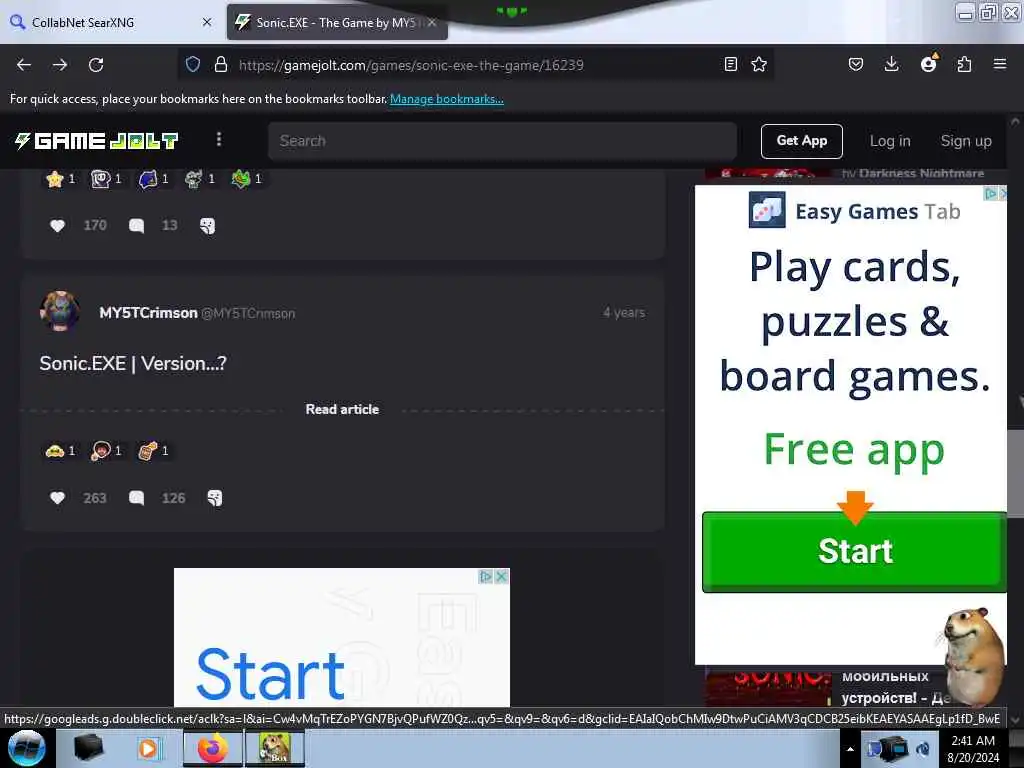Click the blue creature reaction sticker

pyautogui.click(x=148, y=178)
